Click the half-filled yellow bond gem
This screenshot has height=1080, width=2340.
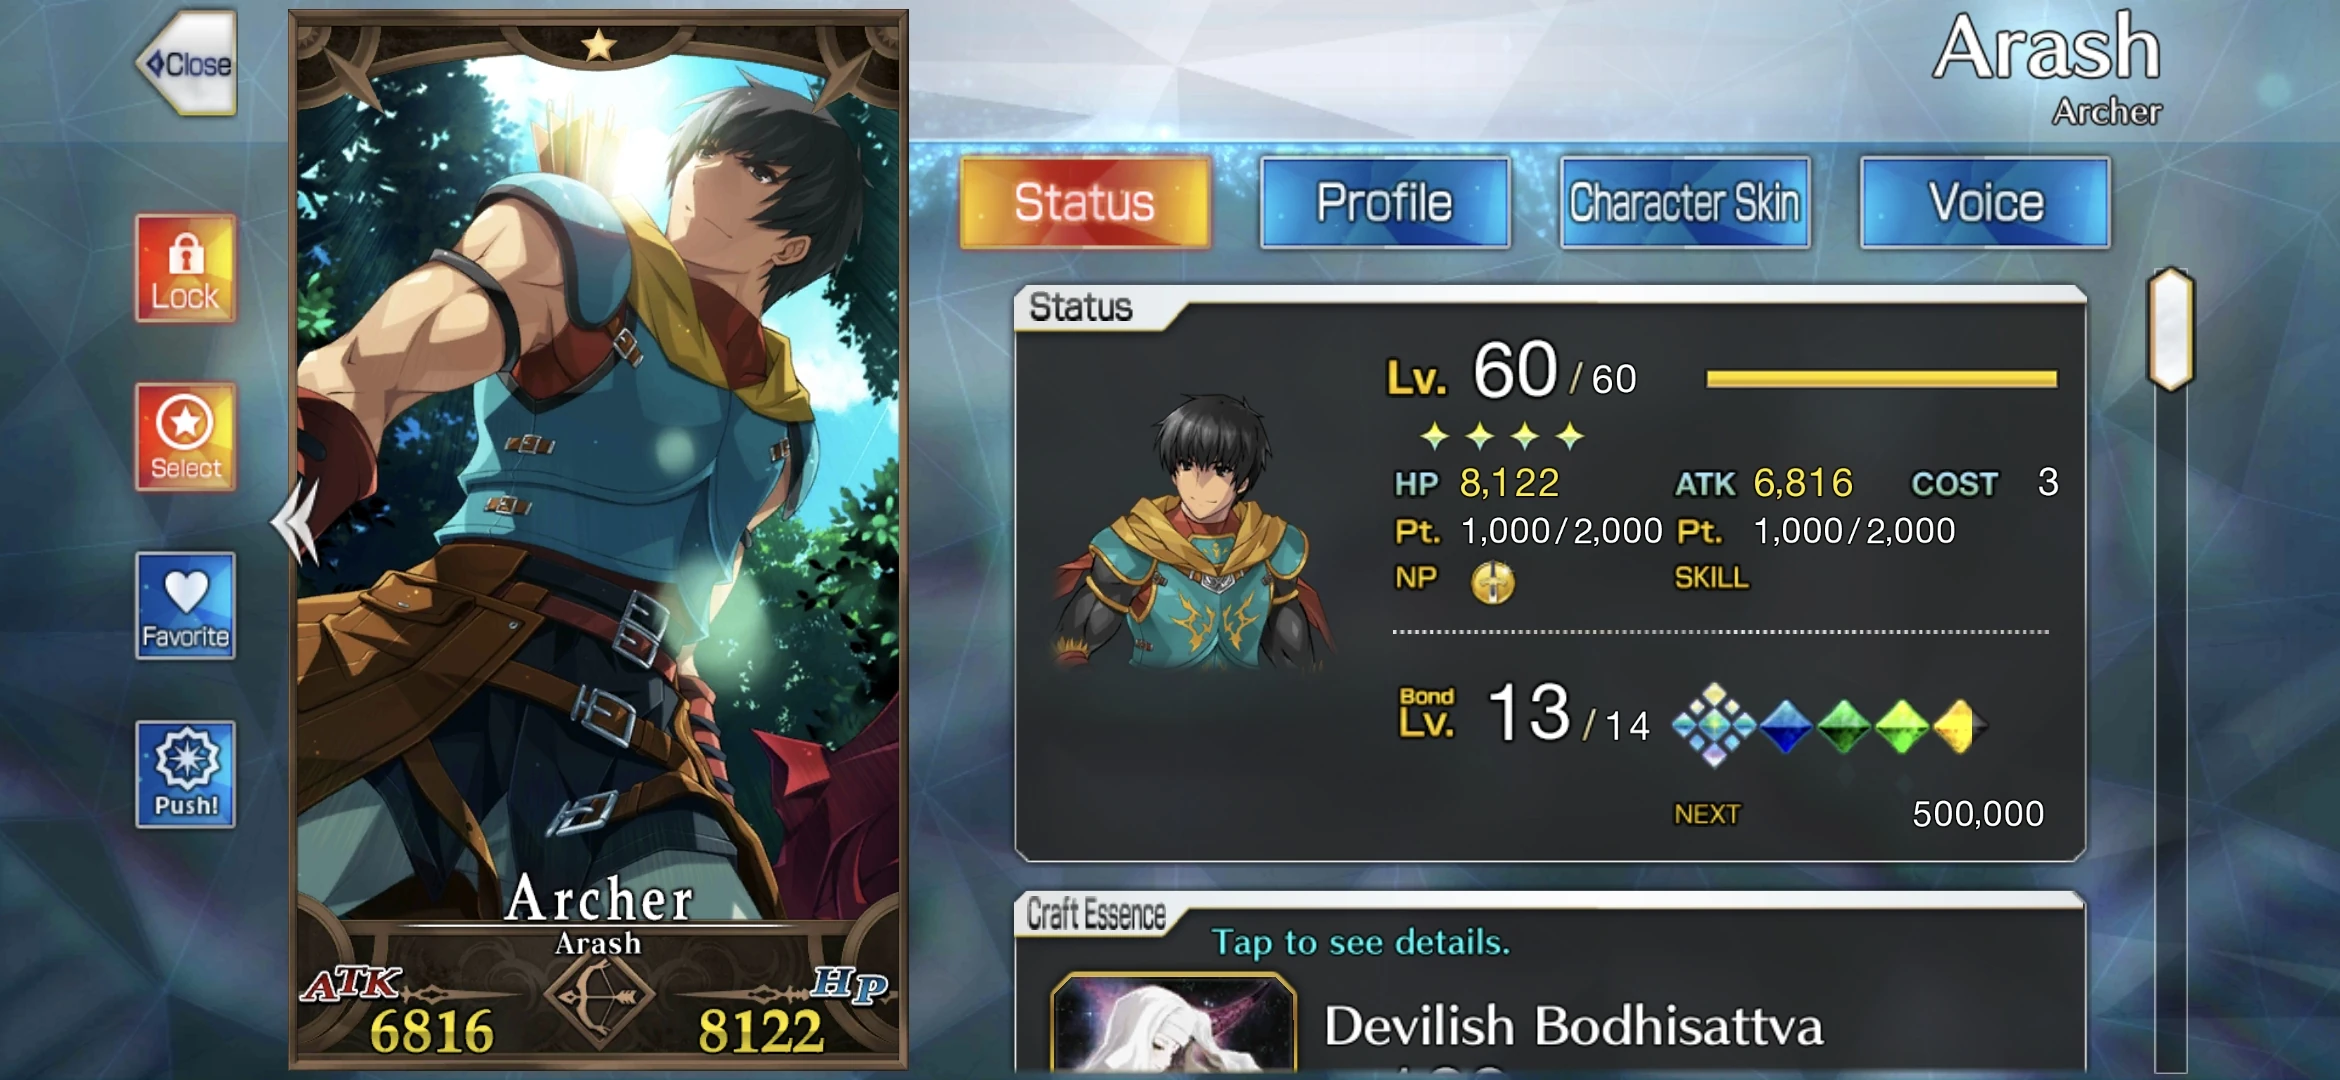[x=1960, y=726]
